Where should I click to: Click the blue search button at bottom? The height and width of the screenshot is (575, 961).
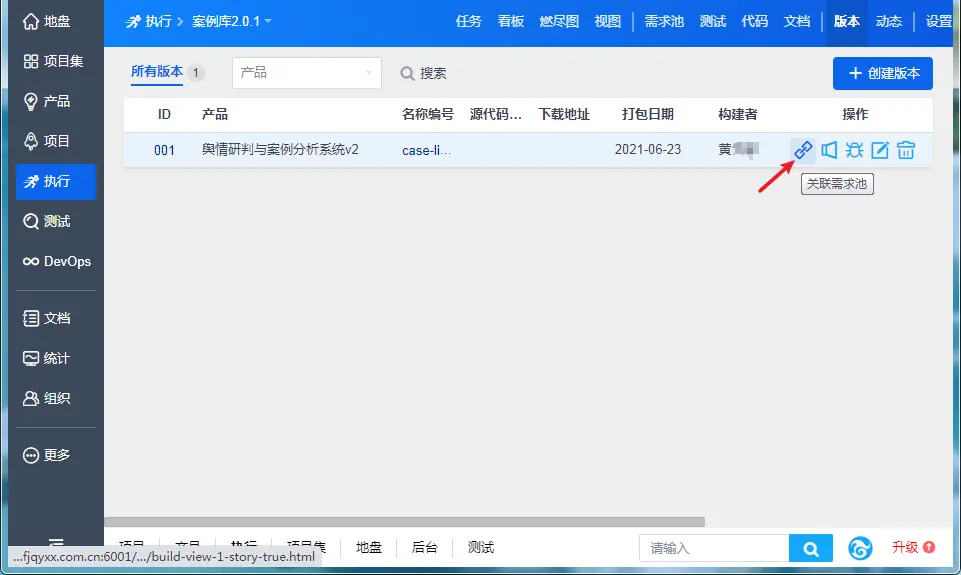pos(810,548)
